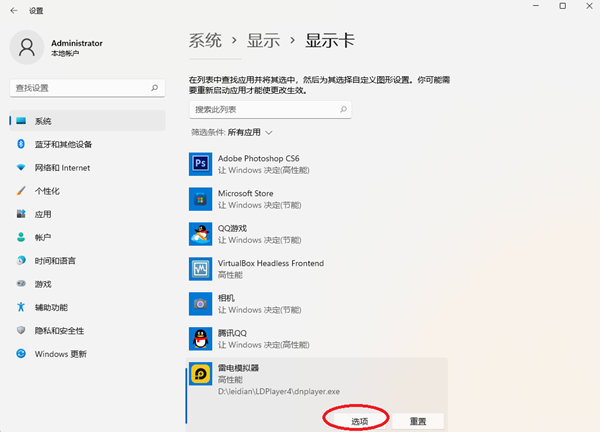Go to 时间和语言 settings page
The height and width of the screenshot is (432, 600).
point(88,260)
